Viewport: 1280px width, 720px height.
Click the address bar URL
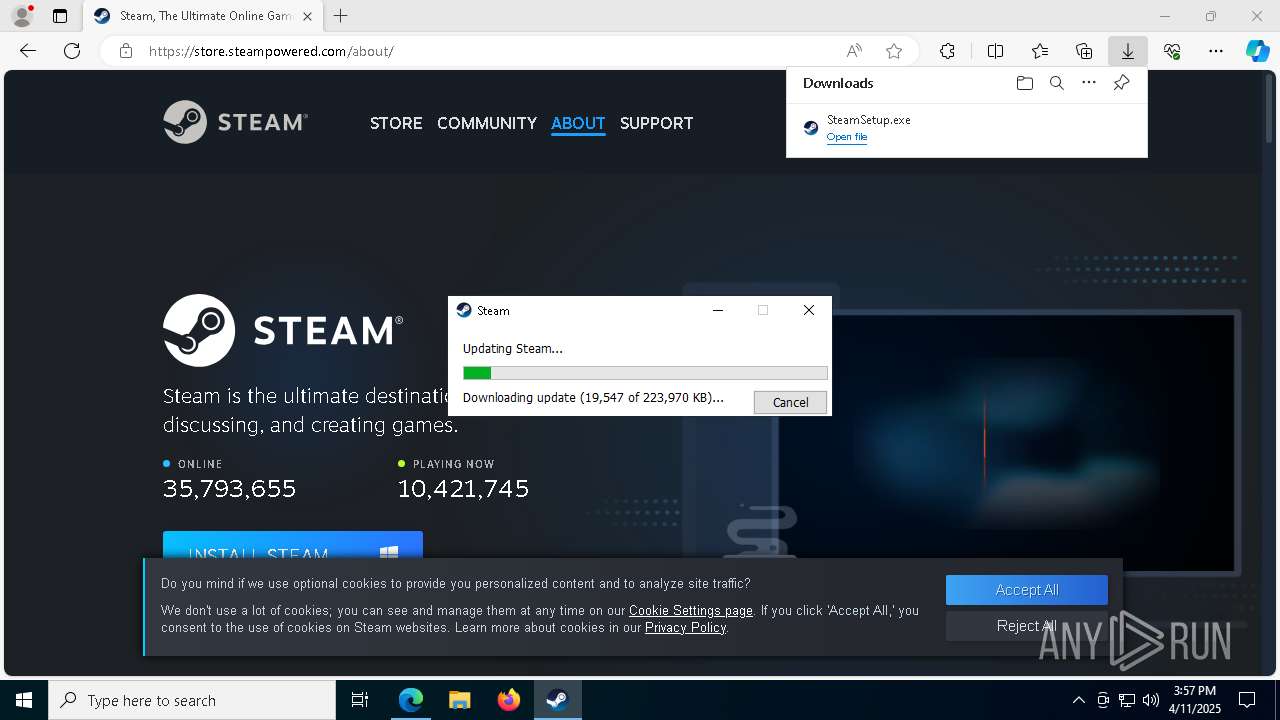pyautogui.click(x=271, y=51)
